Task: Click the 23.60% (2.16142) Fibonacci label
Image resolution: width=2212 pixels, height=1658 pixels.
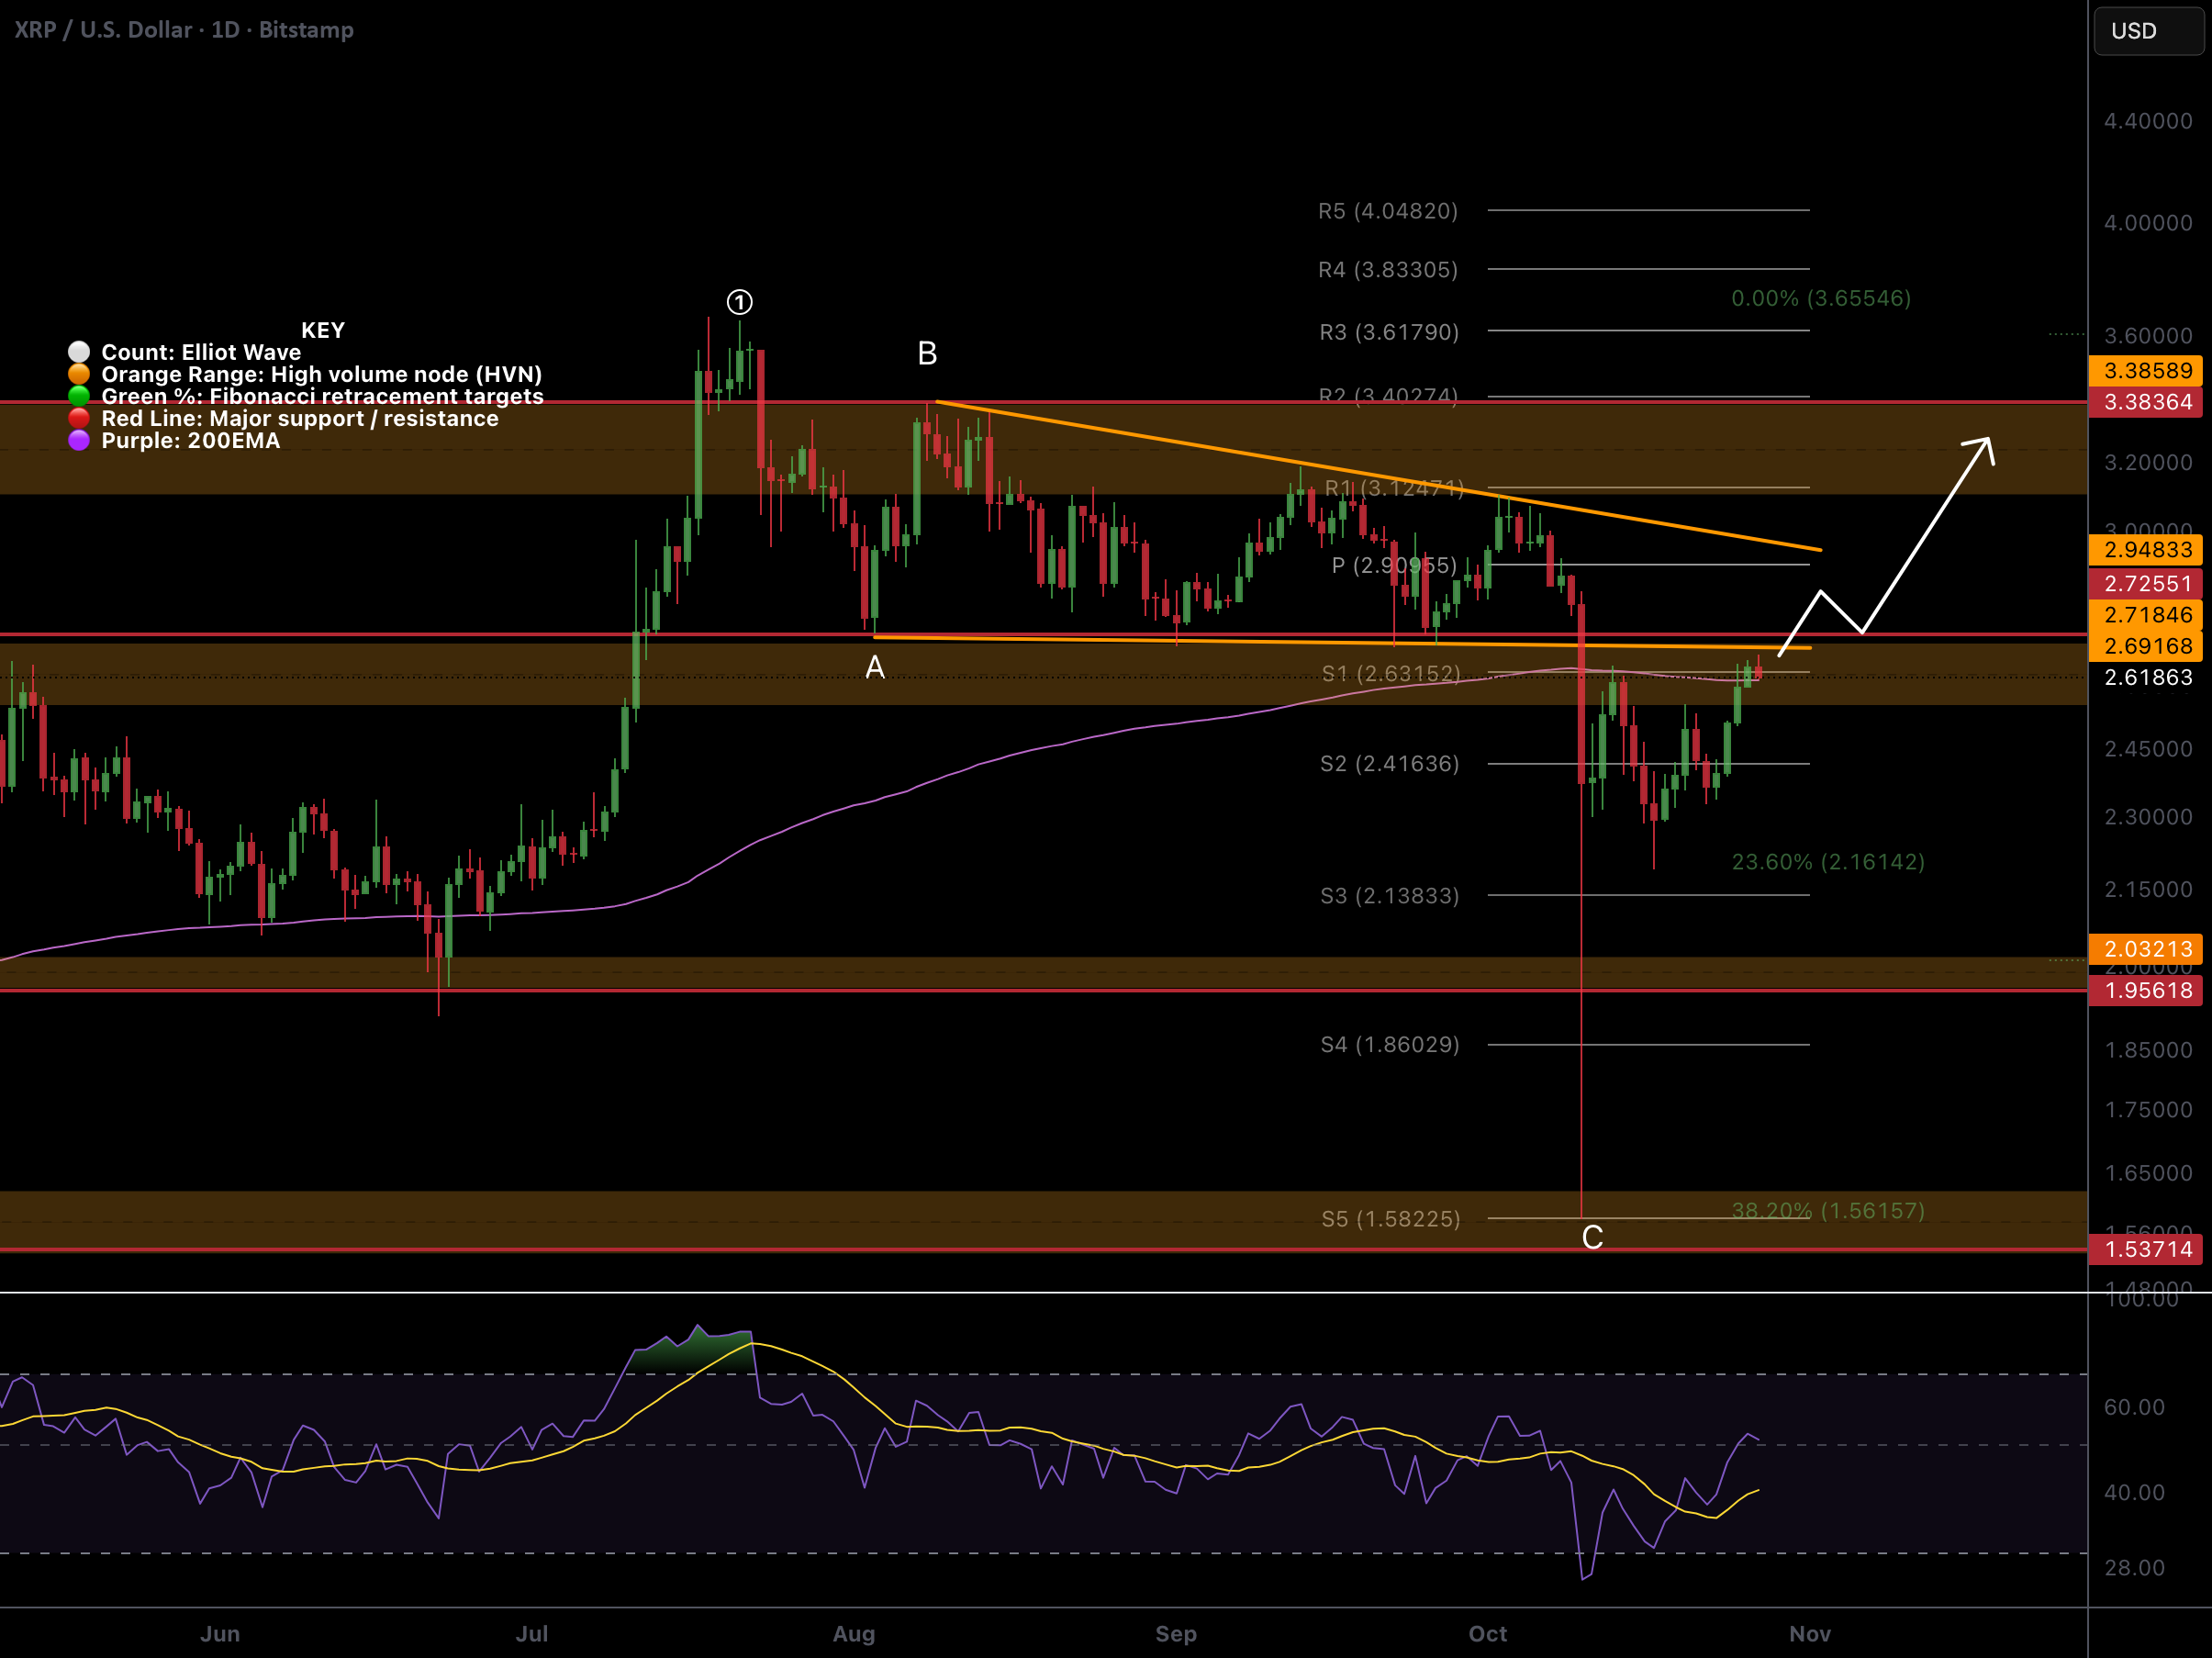Action: (x=1827, y=861)
